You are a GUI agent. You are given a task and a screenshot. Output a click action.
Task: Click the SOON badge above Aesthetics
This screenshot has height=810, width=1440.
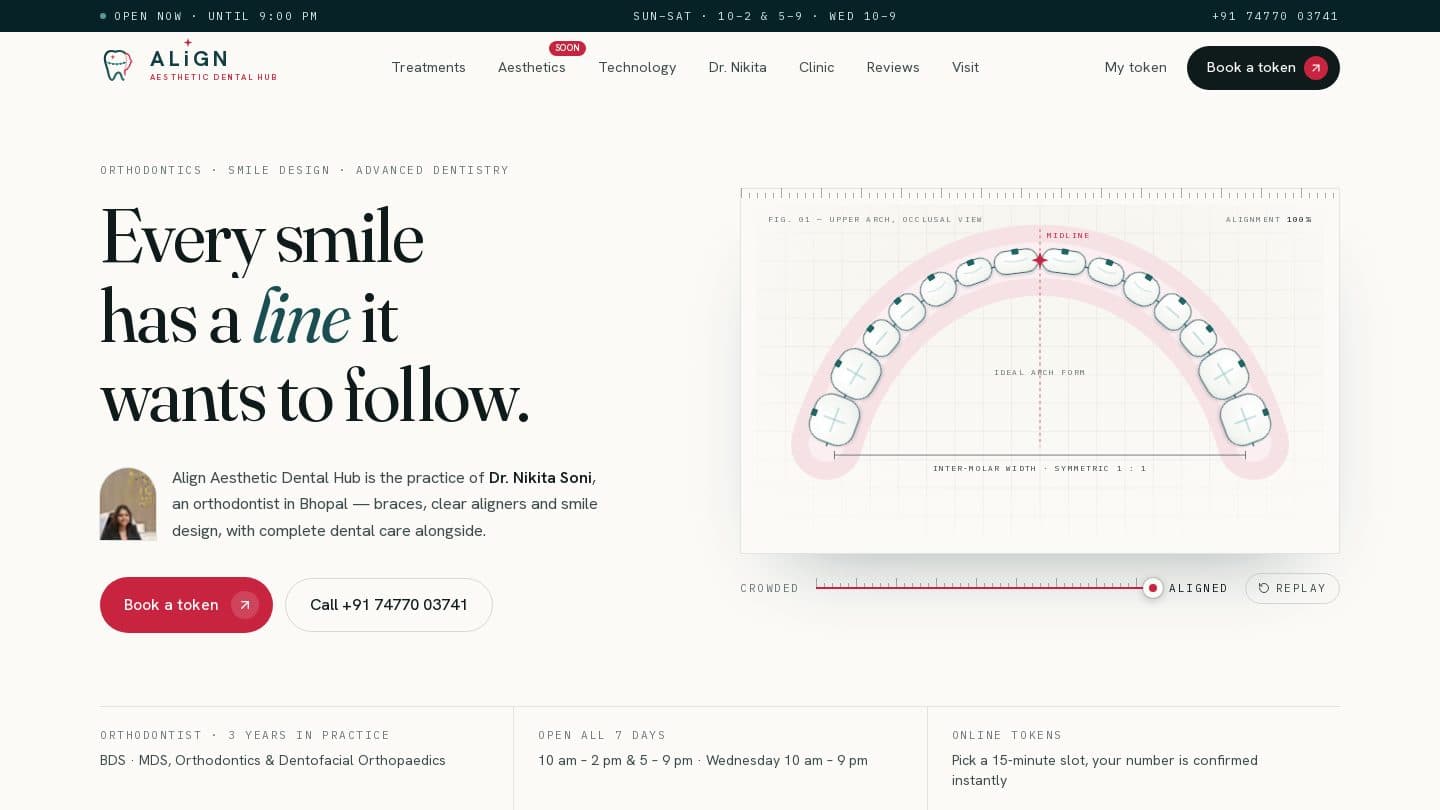click(567, 48)
